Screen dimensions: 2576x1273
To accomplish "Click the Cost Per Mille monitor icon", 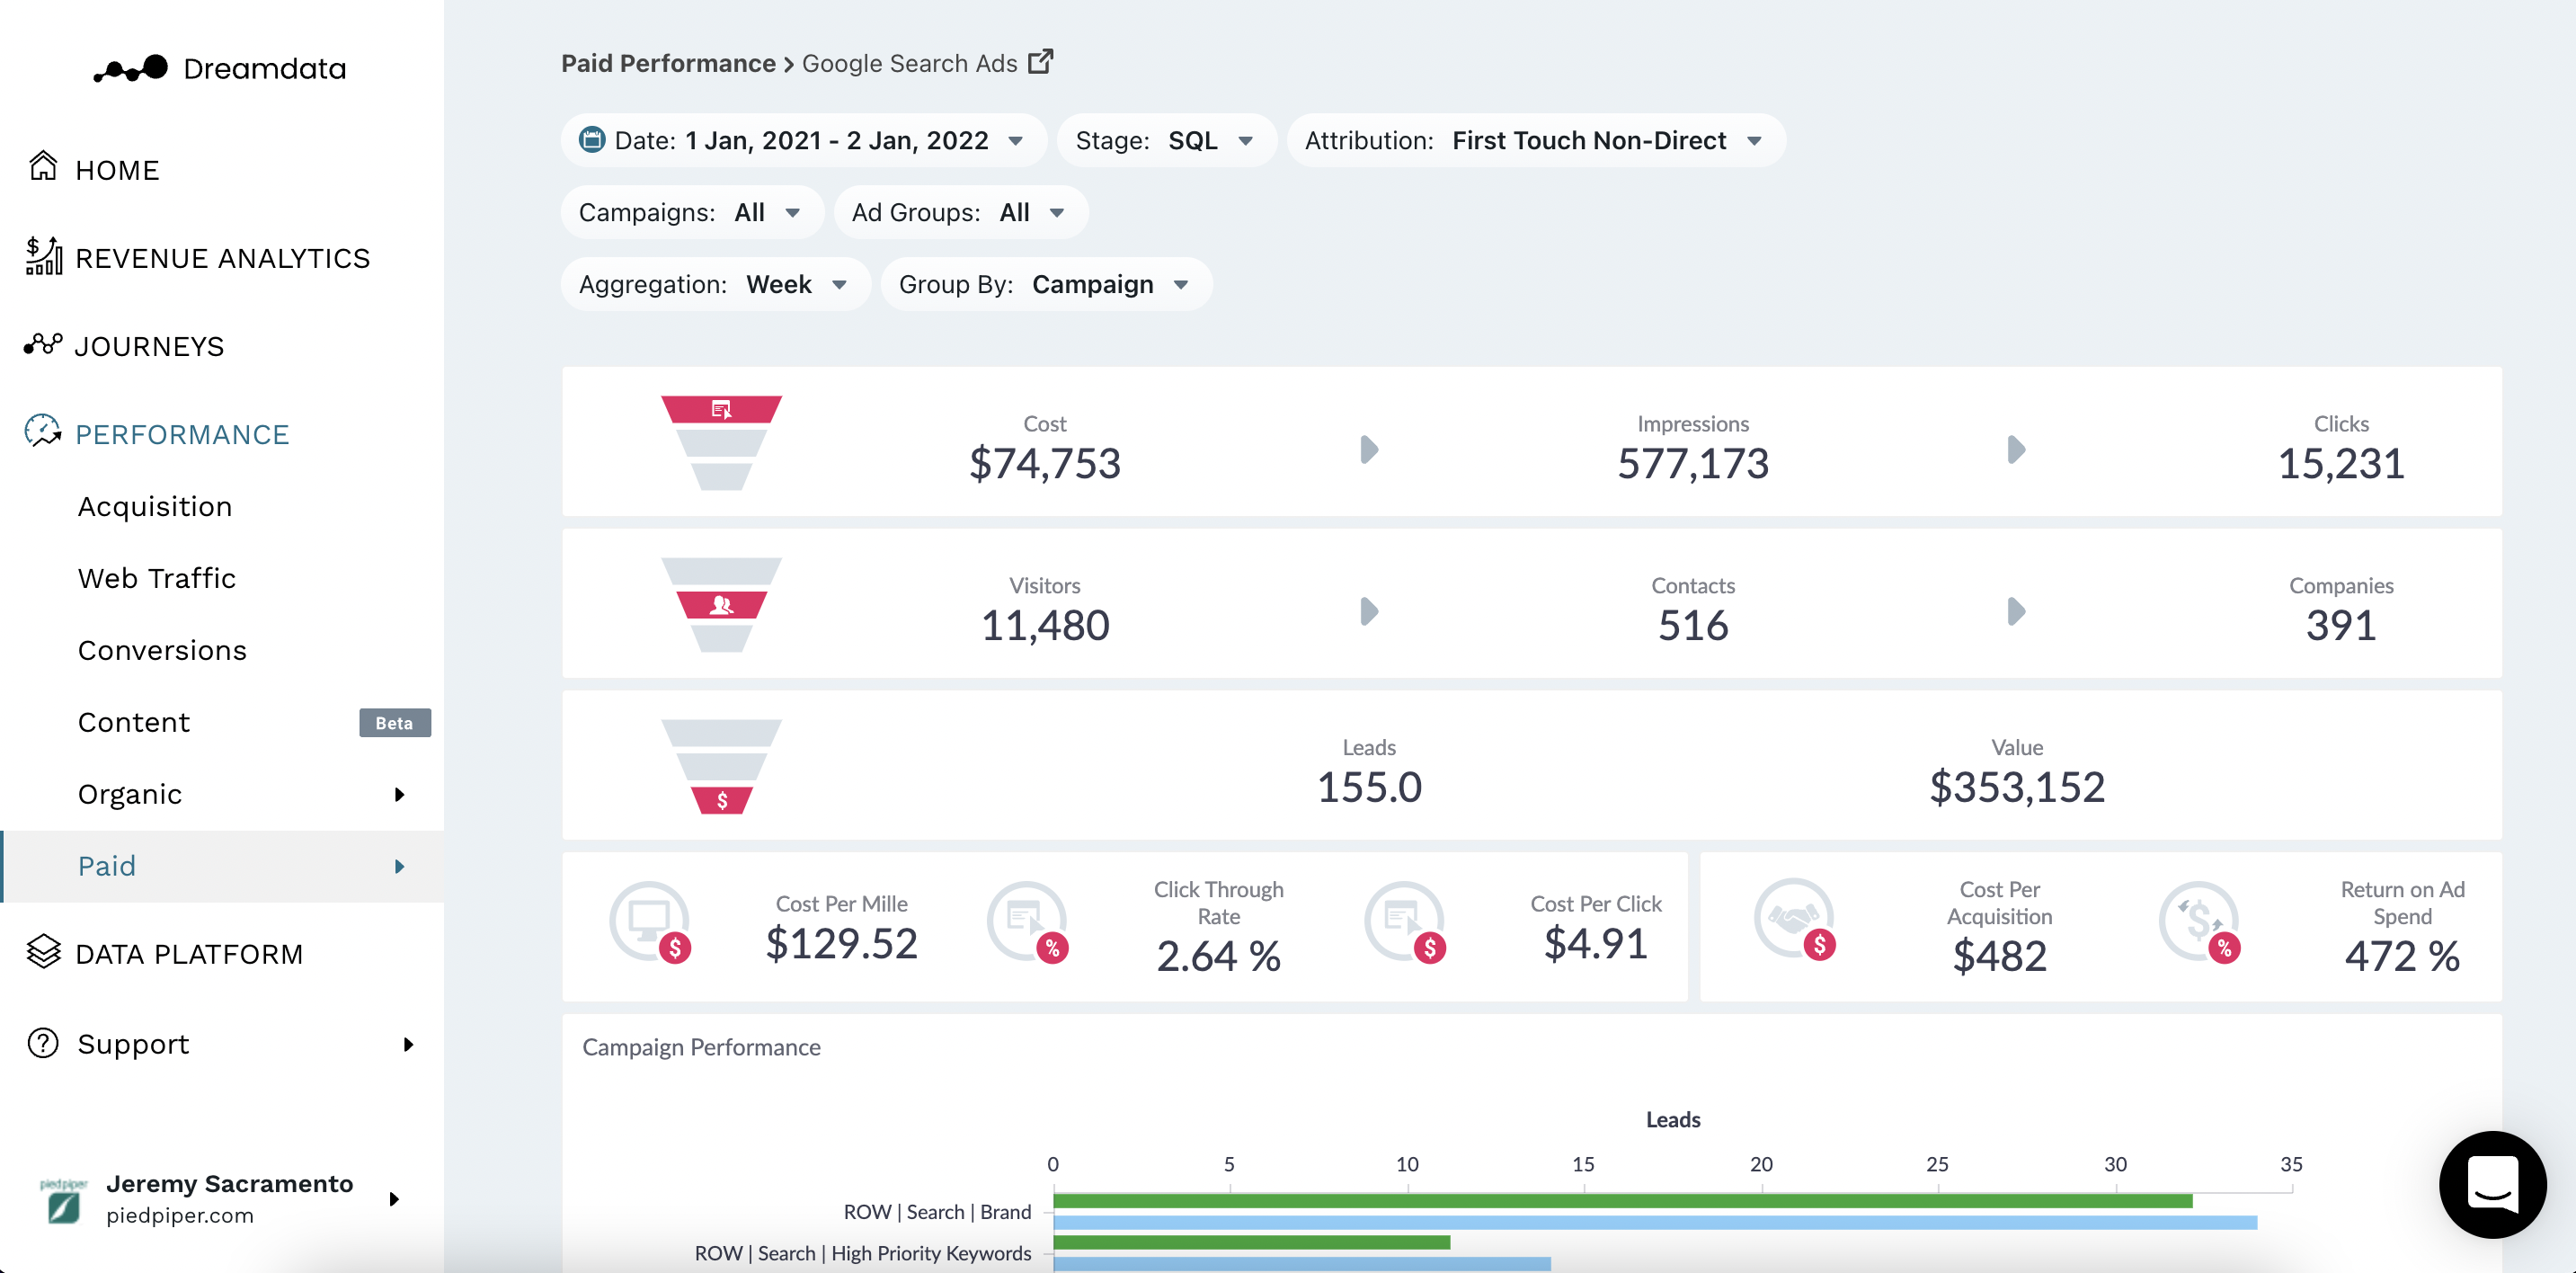I will click(x=649, y=921).
